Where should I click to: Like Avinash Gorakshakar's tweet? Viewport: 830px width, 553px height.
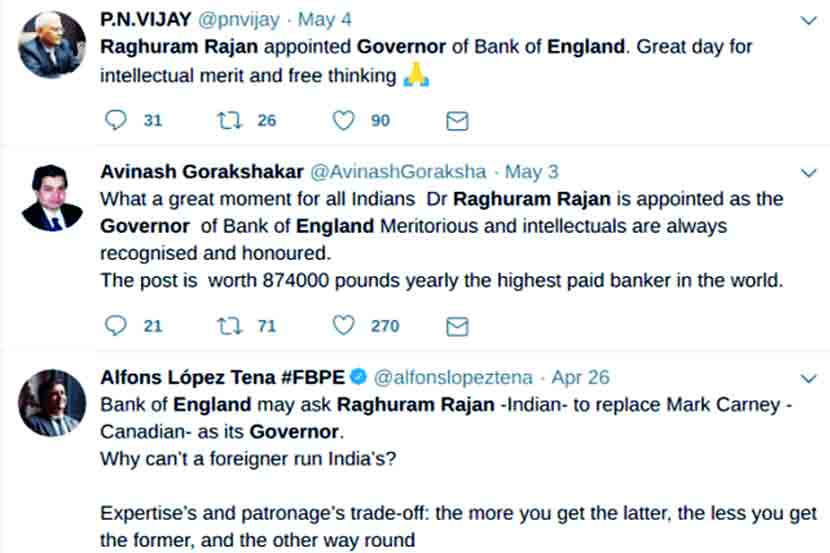click(343, 326)
